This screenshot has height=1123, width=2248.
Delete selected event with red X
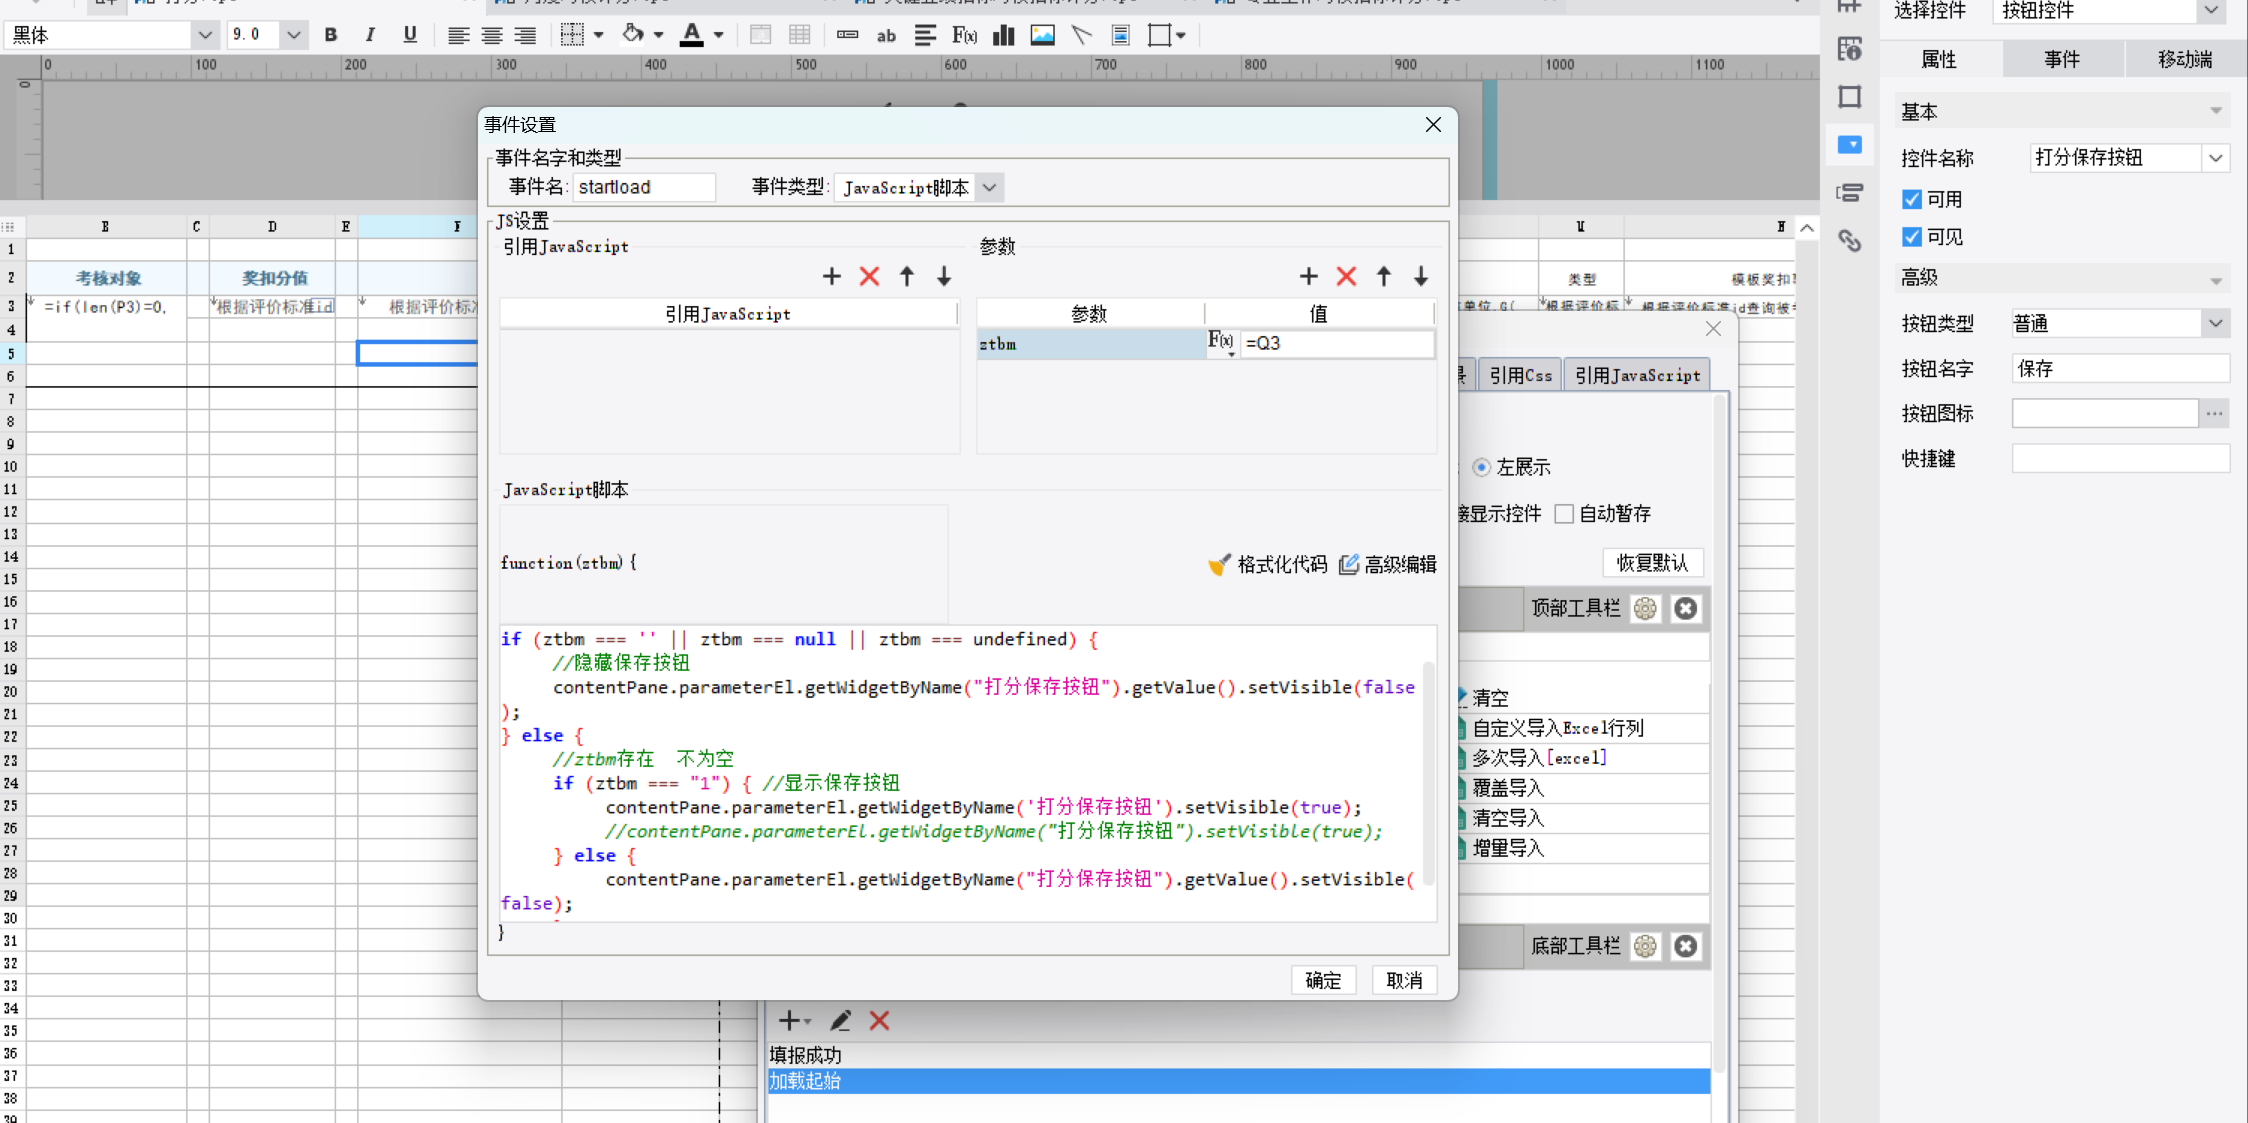click(x=879, y=1020)
